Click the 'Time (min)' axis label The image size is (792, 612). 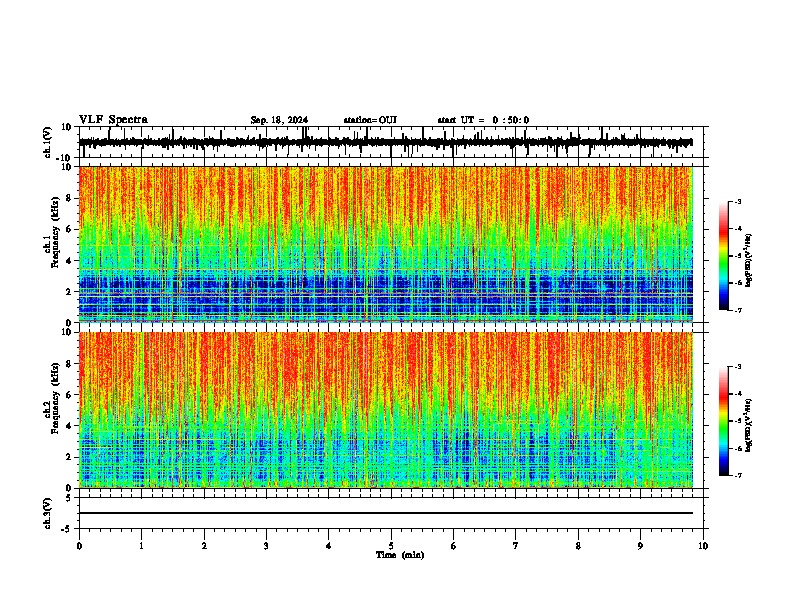tap(400, 555)
